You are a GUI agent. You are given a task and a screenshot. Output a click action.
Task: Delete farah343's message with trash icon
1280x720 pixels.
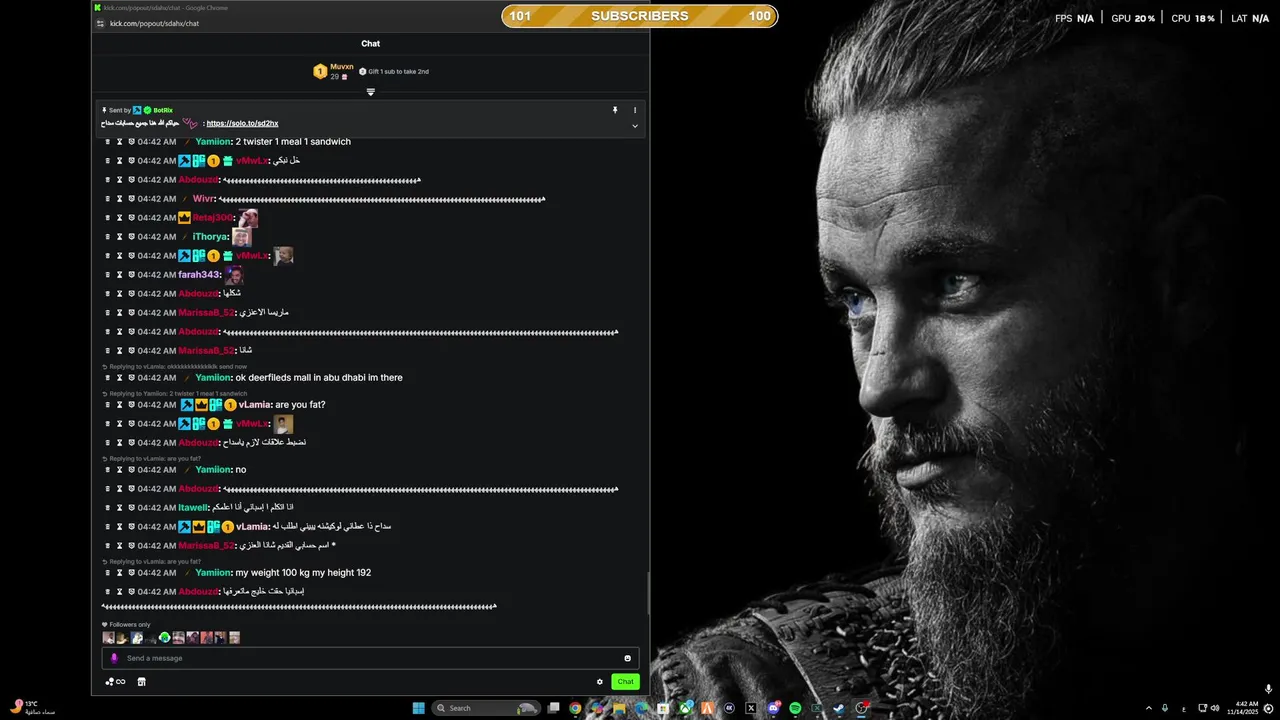(x=108, y=275)
